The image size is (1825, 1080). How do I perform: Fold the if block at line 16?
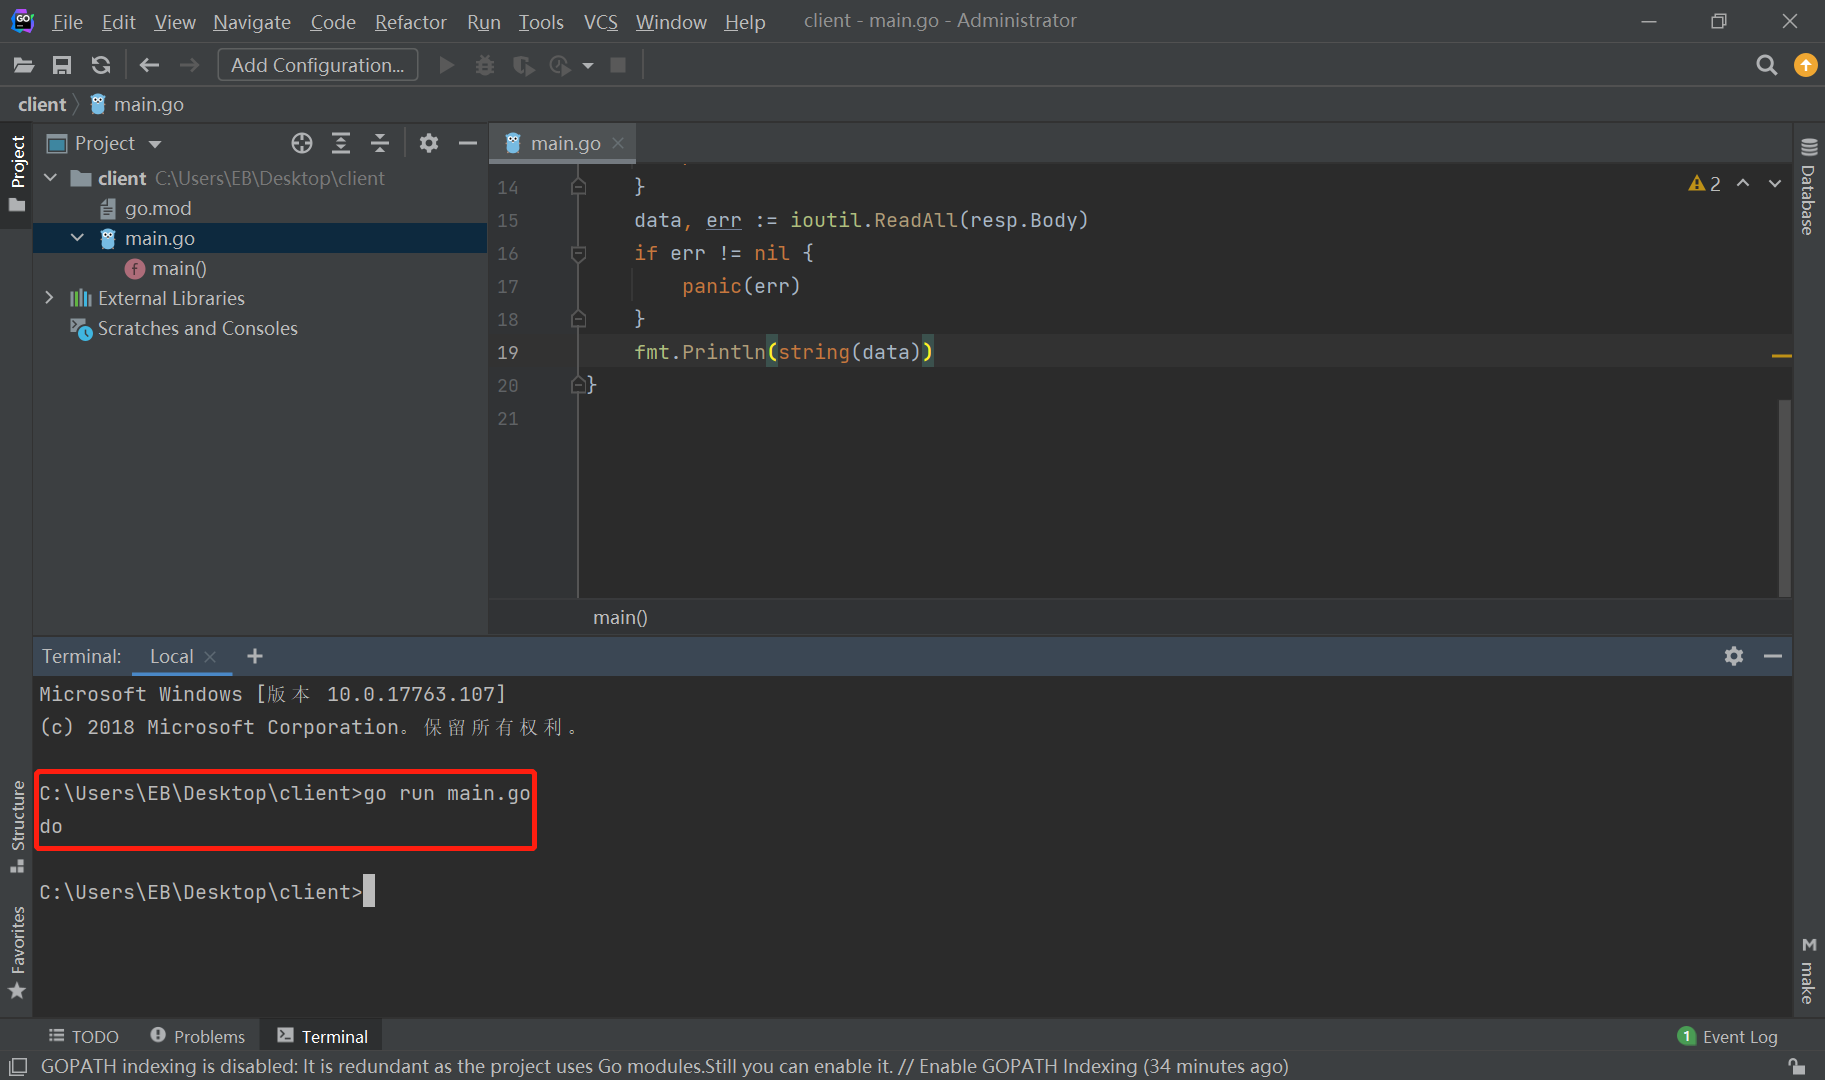(578, 254)
